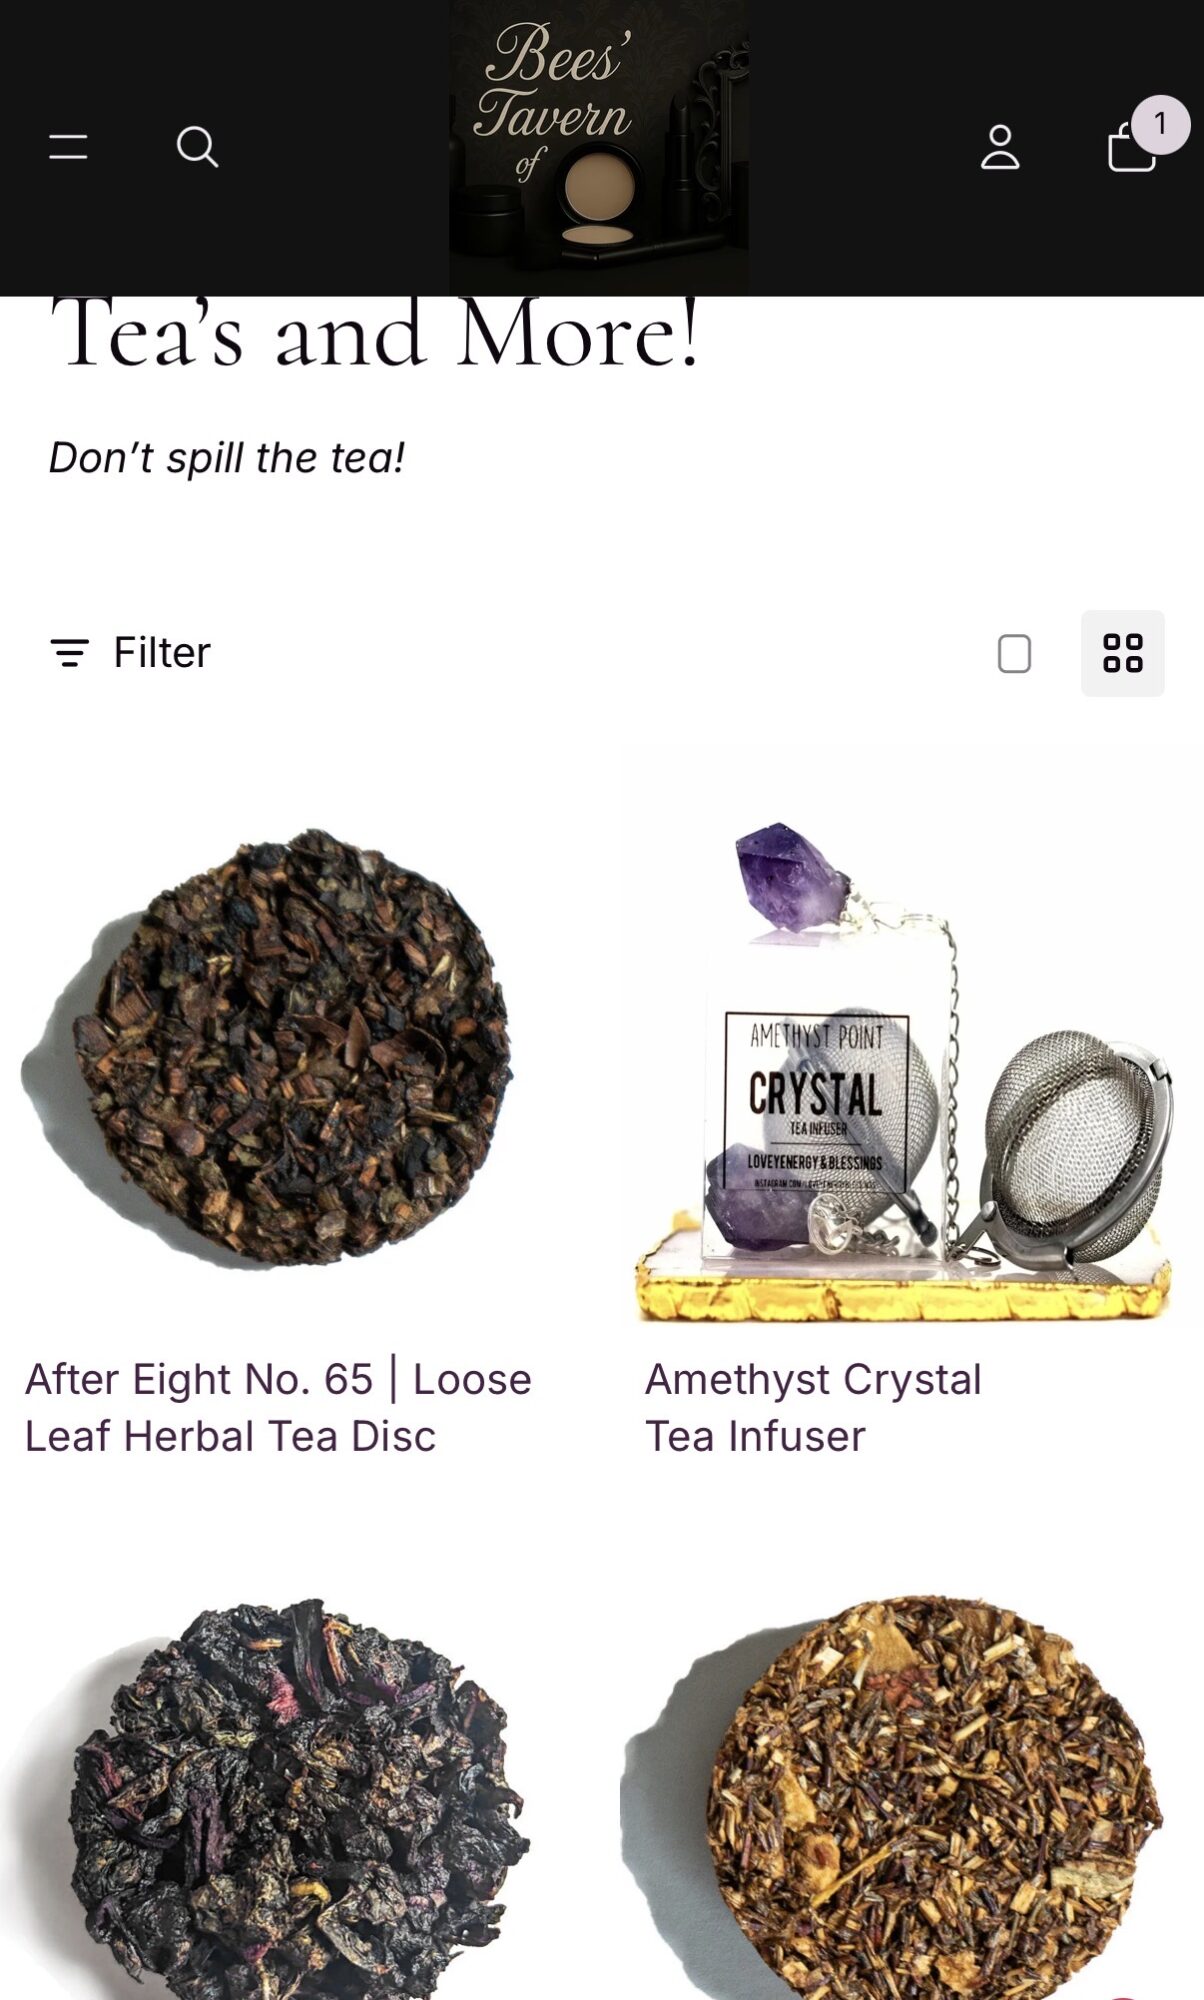Click the Filter text label
1204x2000 pixels.
(x=162, y=653)
